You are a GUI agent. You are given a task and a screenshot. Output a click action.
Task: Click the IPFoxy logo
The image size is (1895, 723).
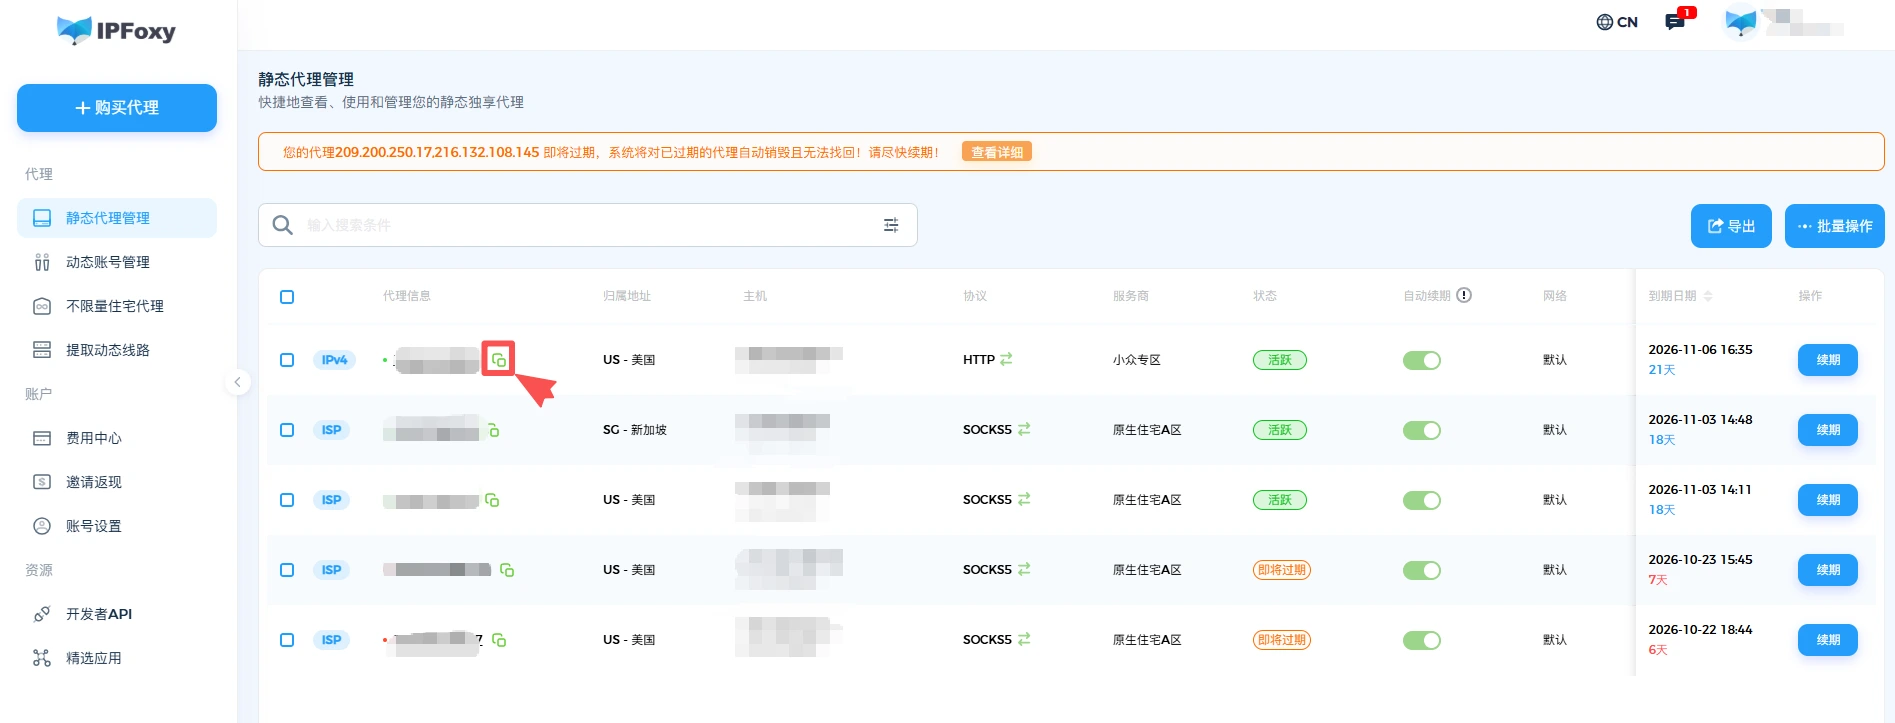coord(116,31)
